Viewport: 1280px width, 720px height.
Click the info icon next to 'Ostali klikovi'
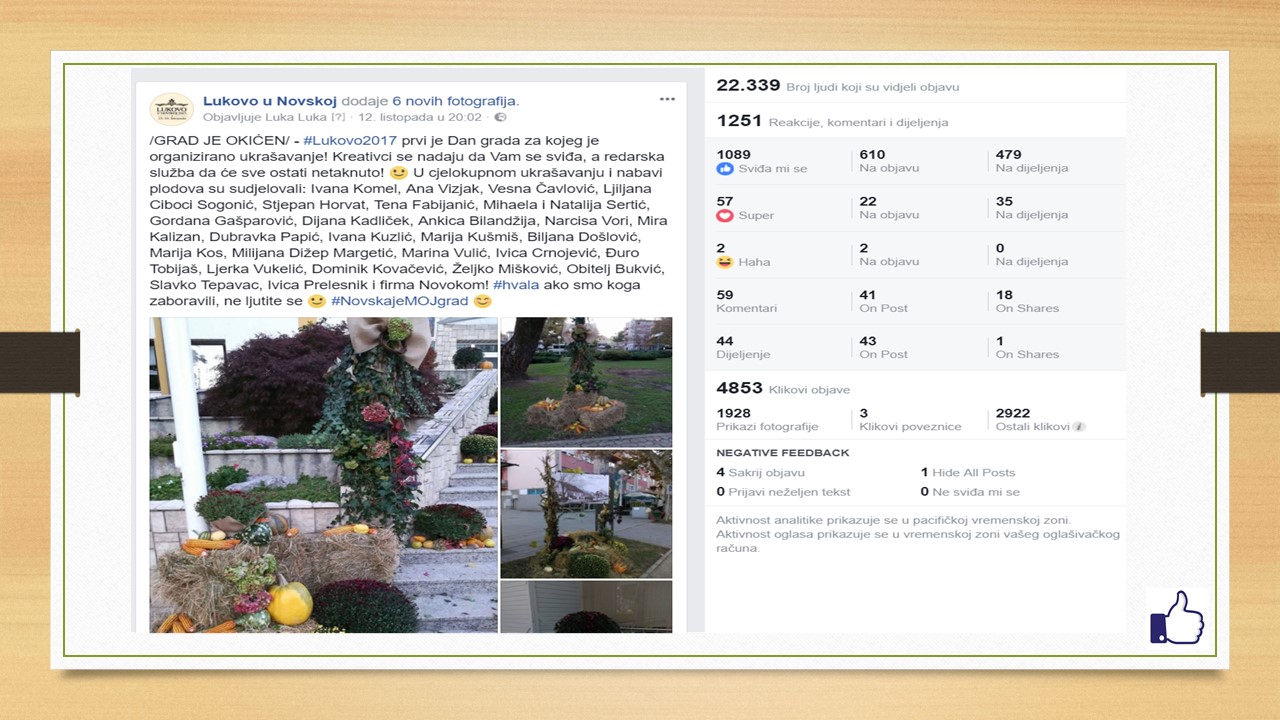[x=1079, y=427]
